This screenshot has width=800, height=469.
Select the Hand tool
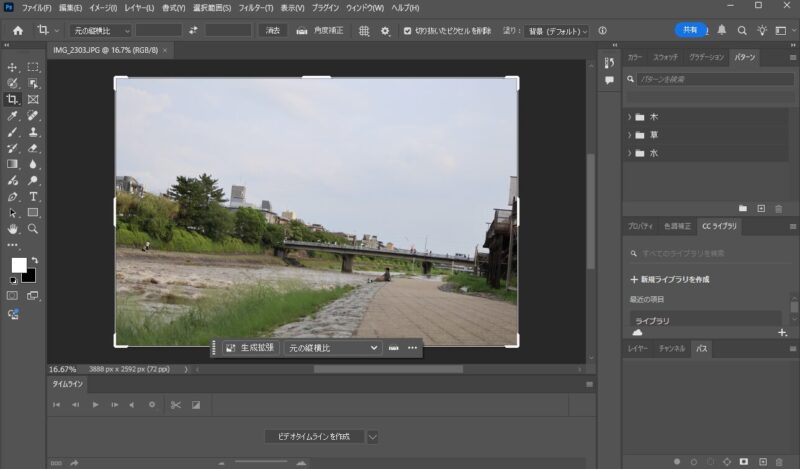click(12, 229)
